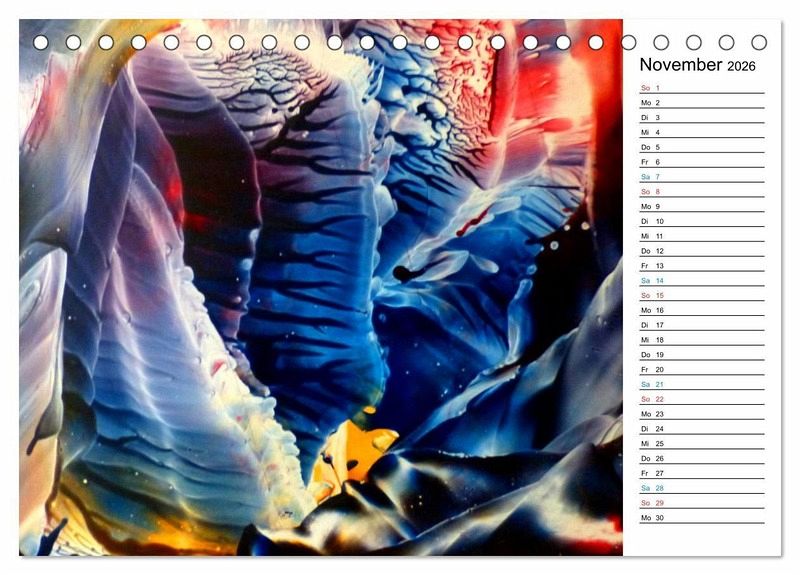This screenshot has width=800, height=575.
Task: Click the So 15 date entry
Action: coord(701,296)
